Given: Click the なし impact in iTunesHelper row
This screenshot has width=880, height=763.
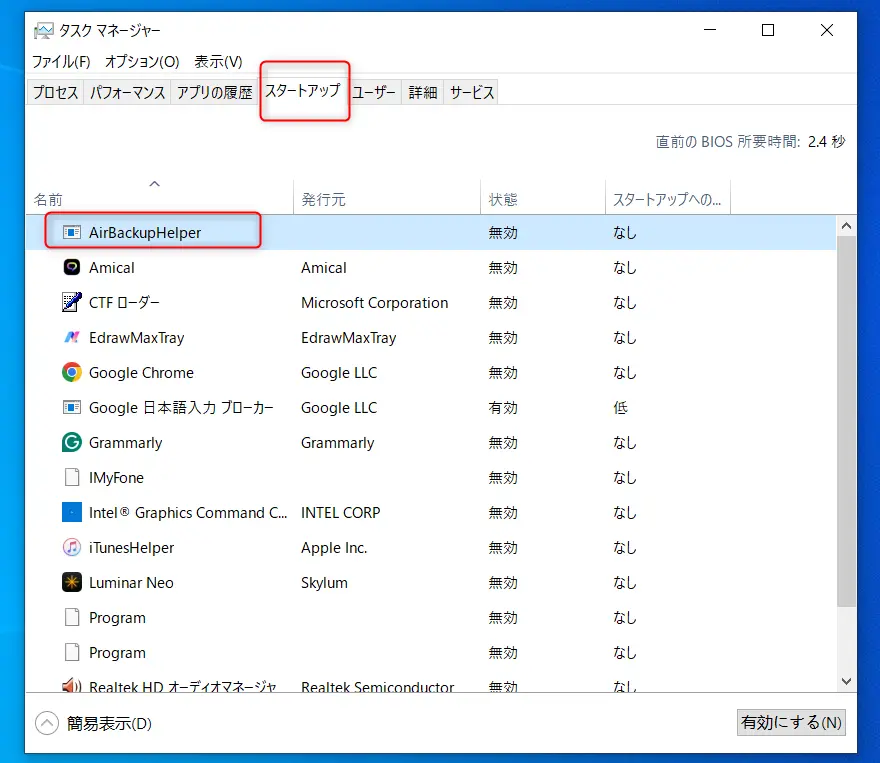Looking at the screenshot, I should [625, 548].
